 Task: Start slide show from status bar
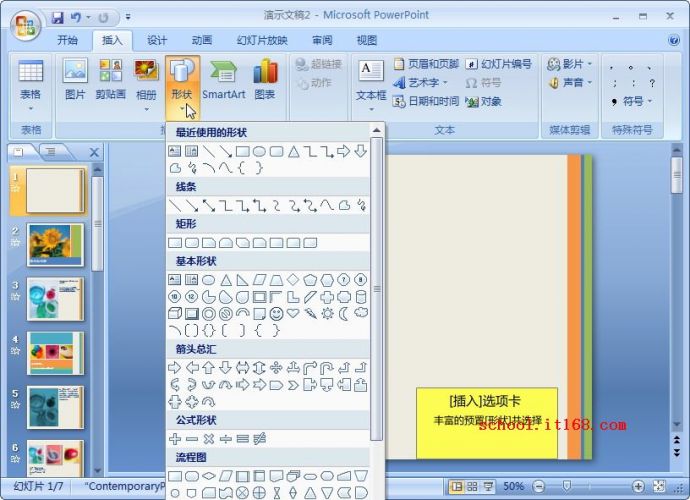488,486
